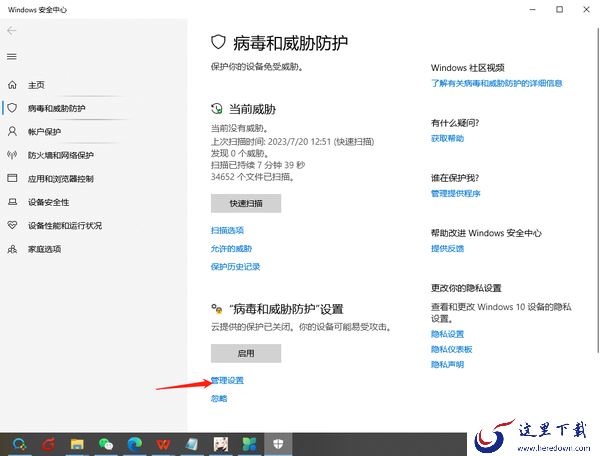Open 帐户保护 section
600x456 pixels.
[44, 132]
